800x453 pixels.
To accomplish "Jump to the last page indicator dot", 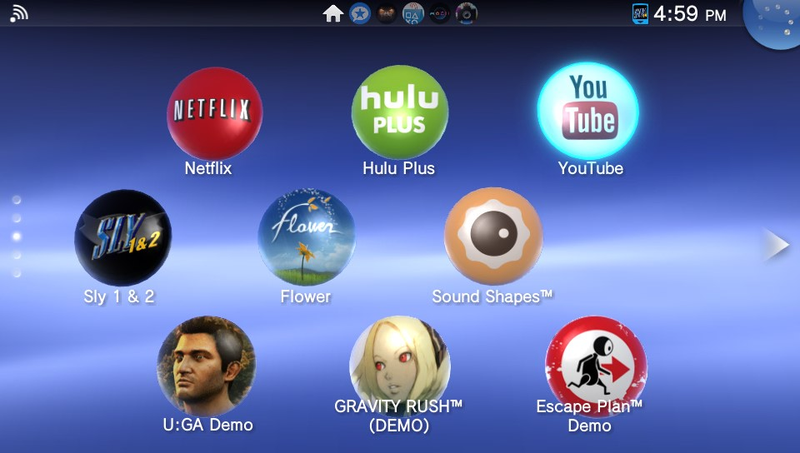I will click(17, 273).
